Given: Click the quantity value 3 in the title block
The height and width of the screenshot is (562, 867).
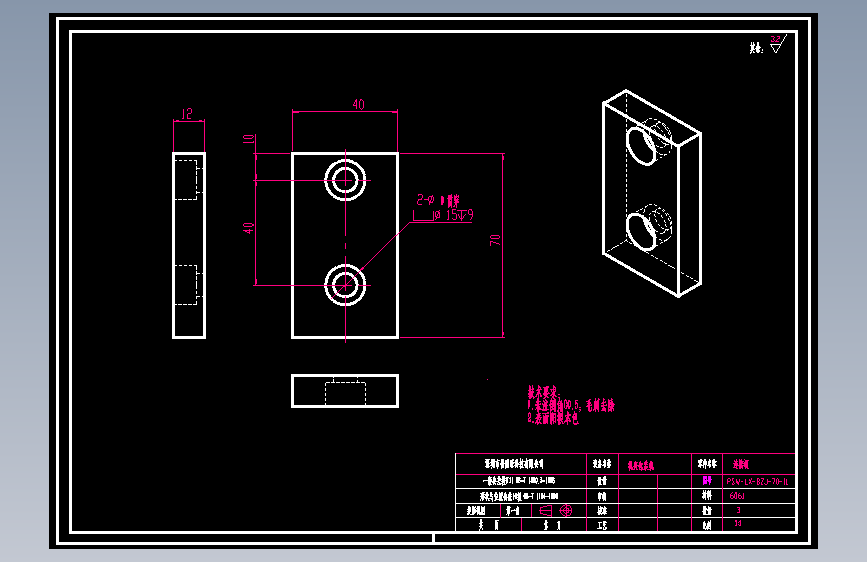Looking at the screenshot, I should click(738, 510).
